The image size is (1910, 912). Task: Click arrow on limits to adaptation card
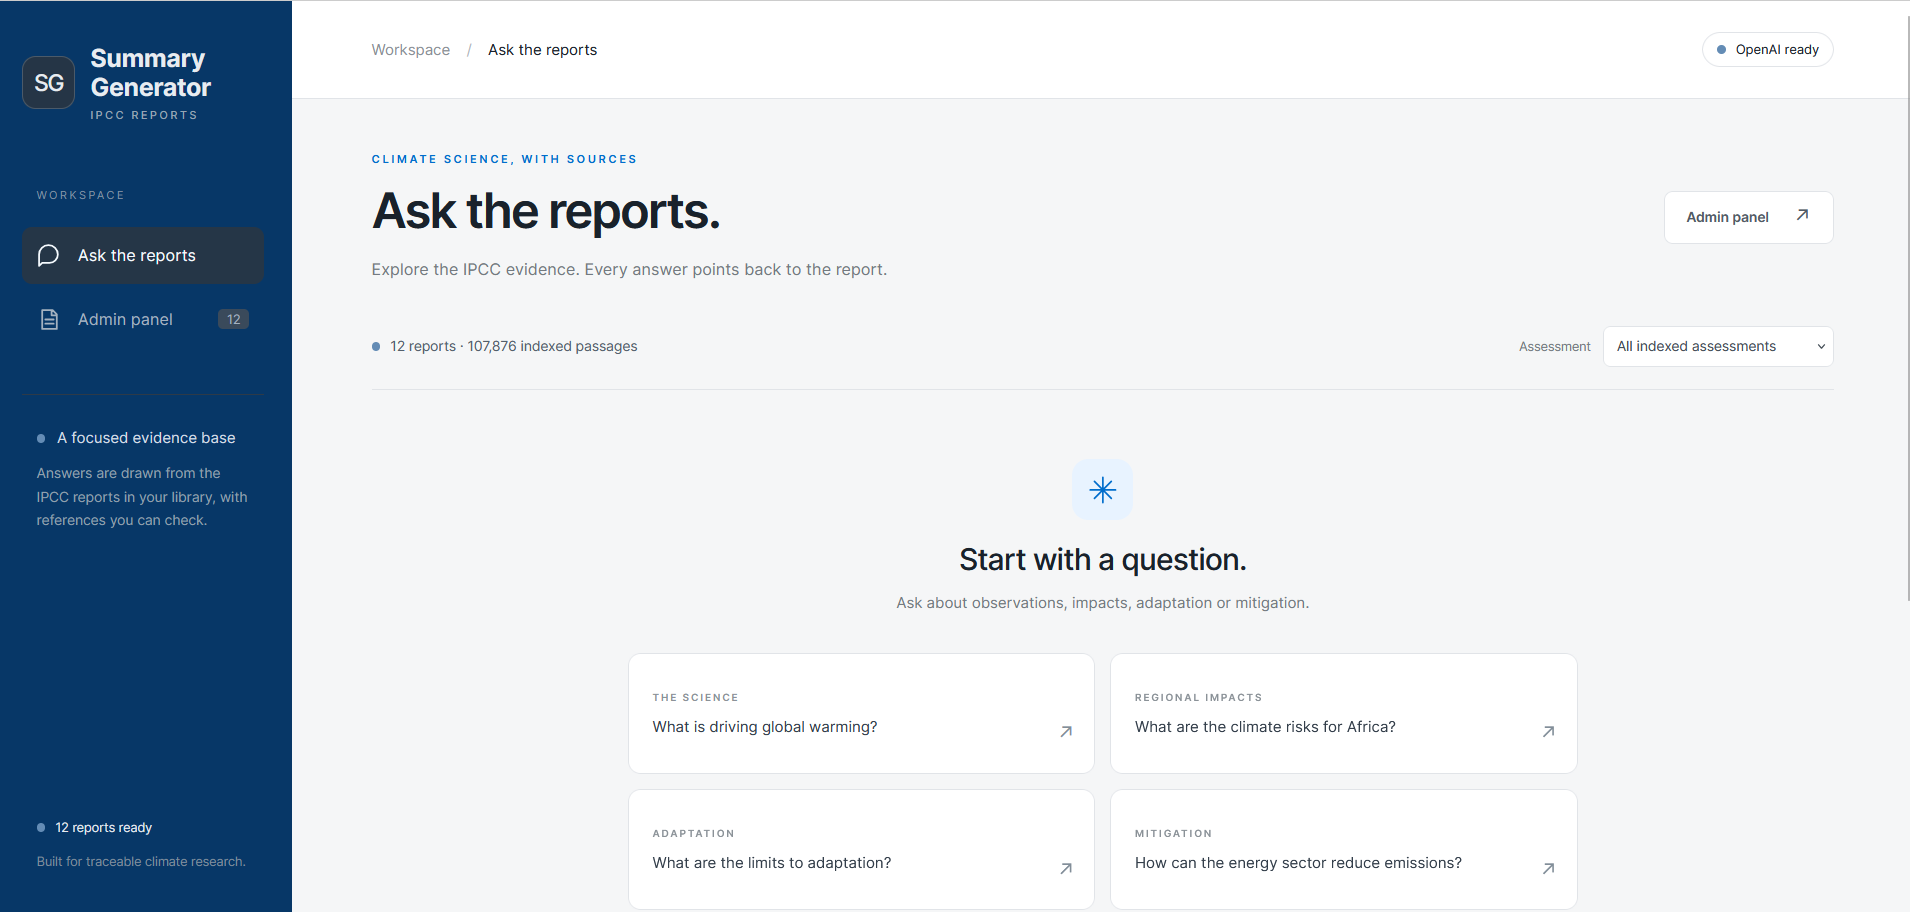coord(1066,868)
